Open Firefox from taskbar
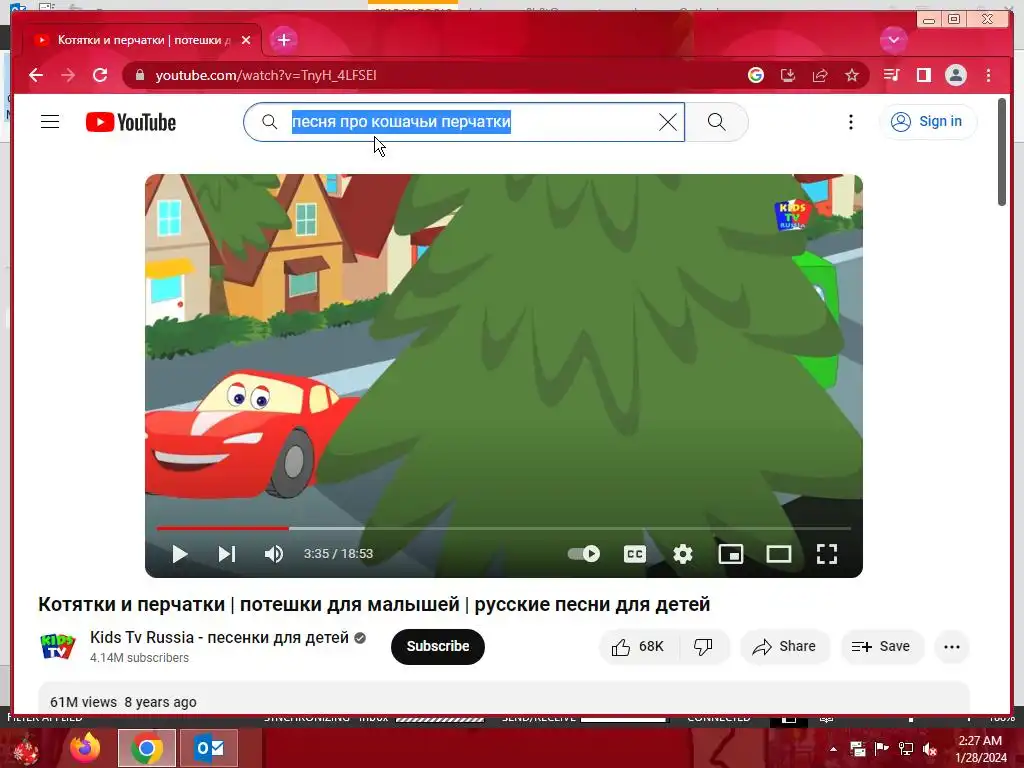This screenshot has height=768, width=1024. 86,748
